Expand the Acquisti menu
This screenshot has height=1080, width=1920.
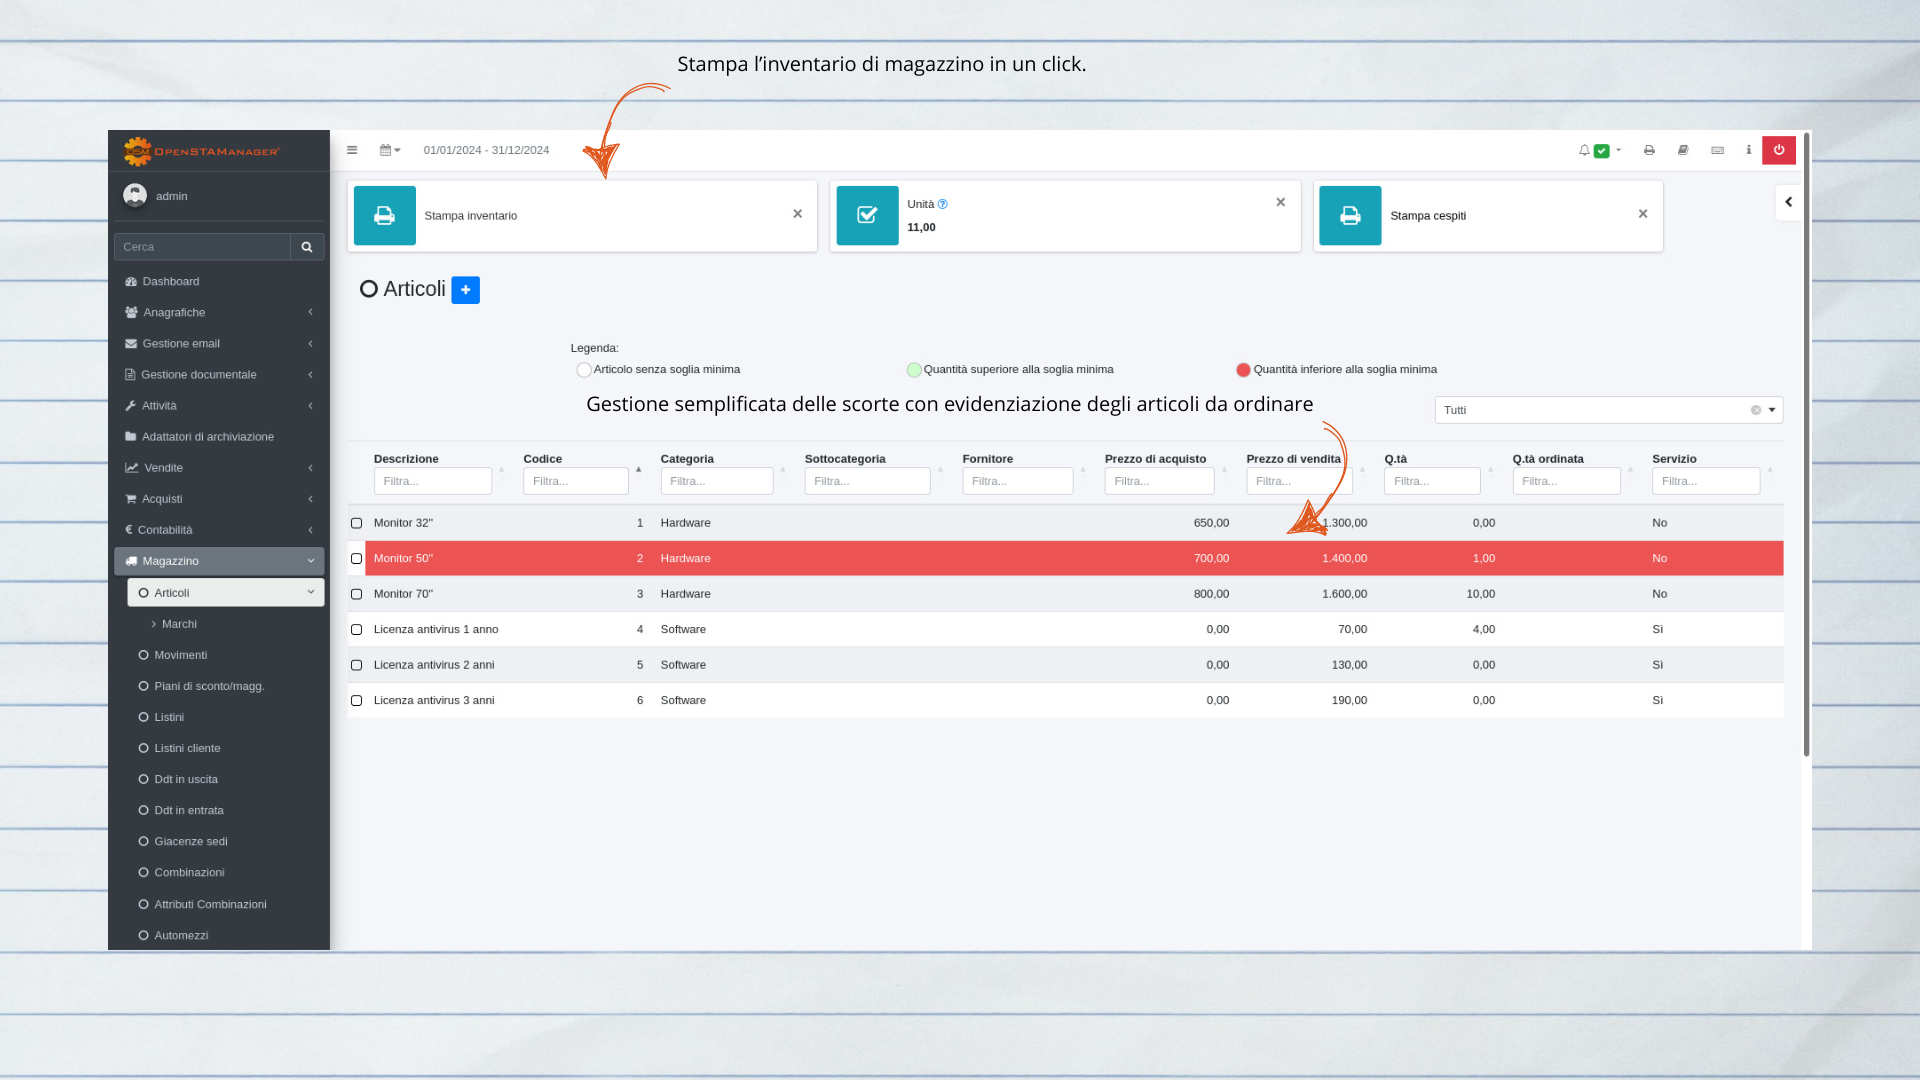coord(219,498)
